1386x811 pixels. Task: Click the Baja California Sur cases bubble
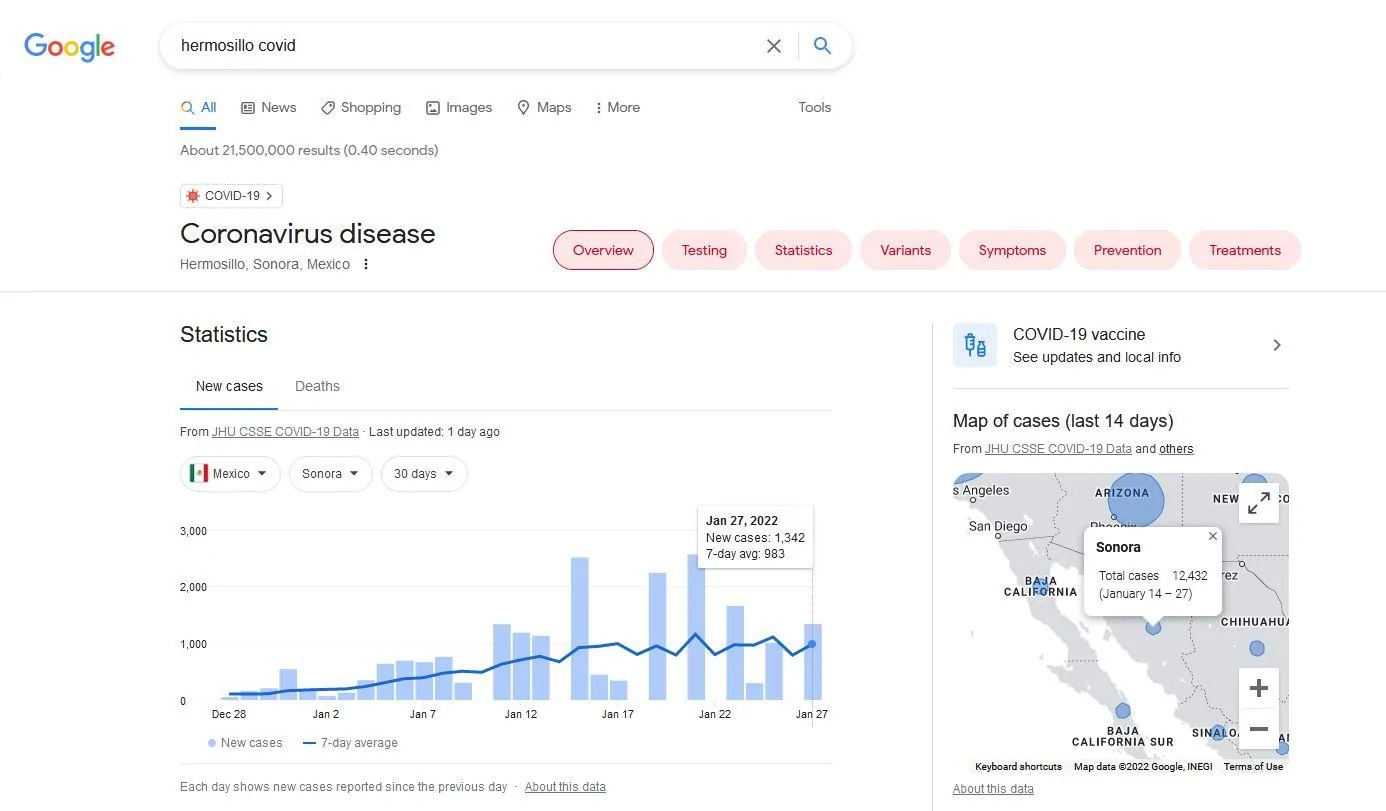click(1123, 711)
